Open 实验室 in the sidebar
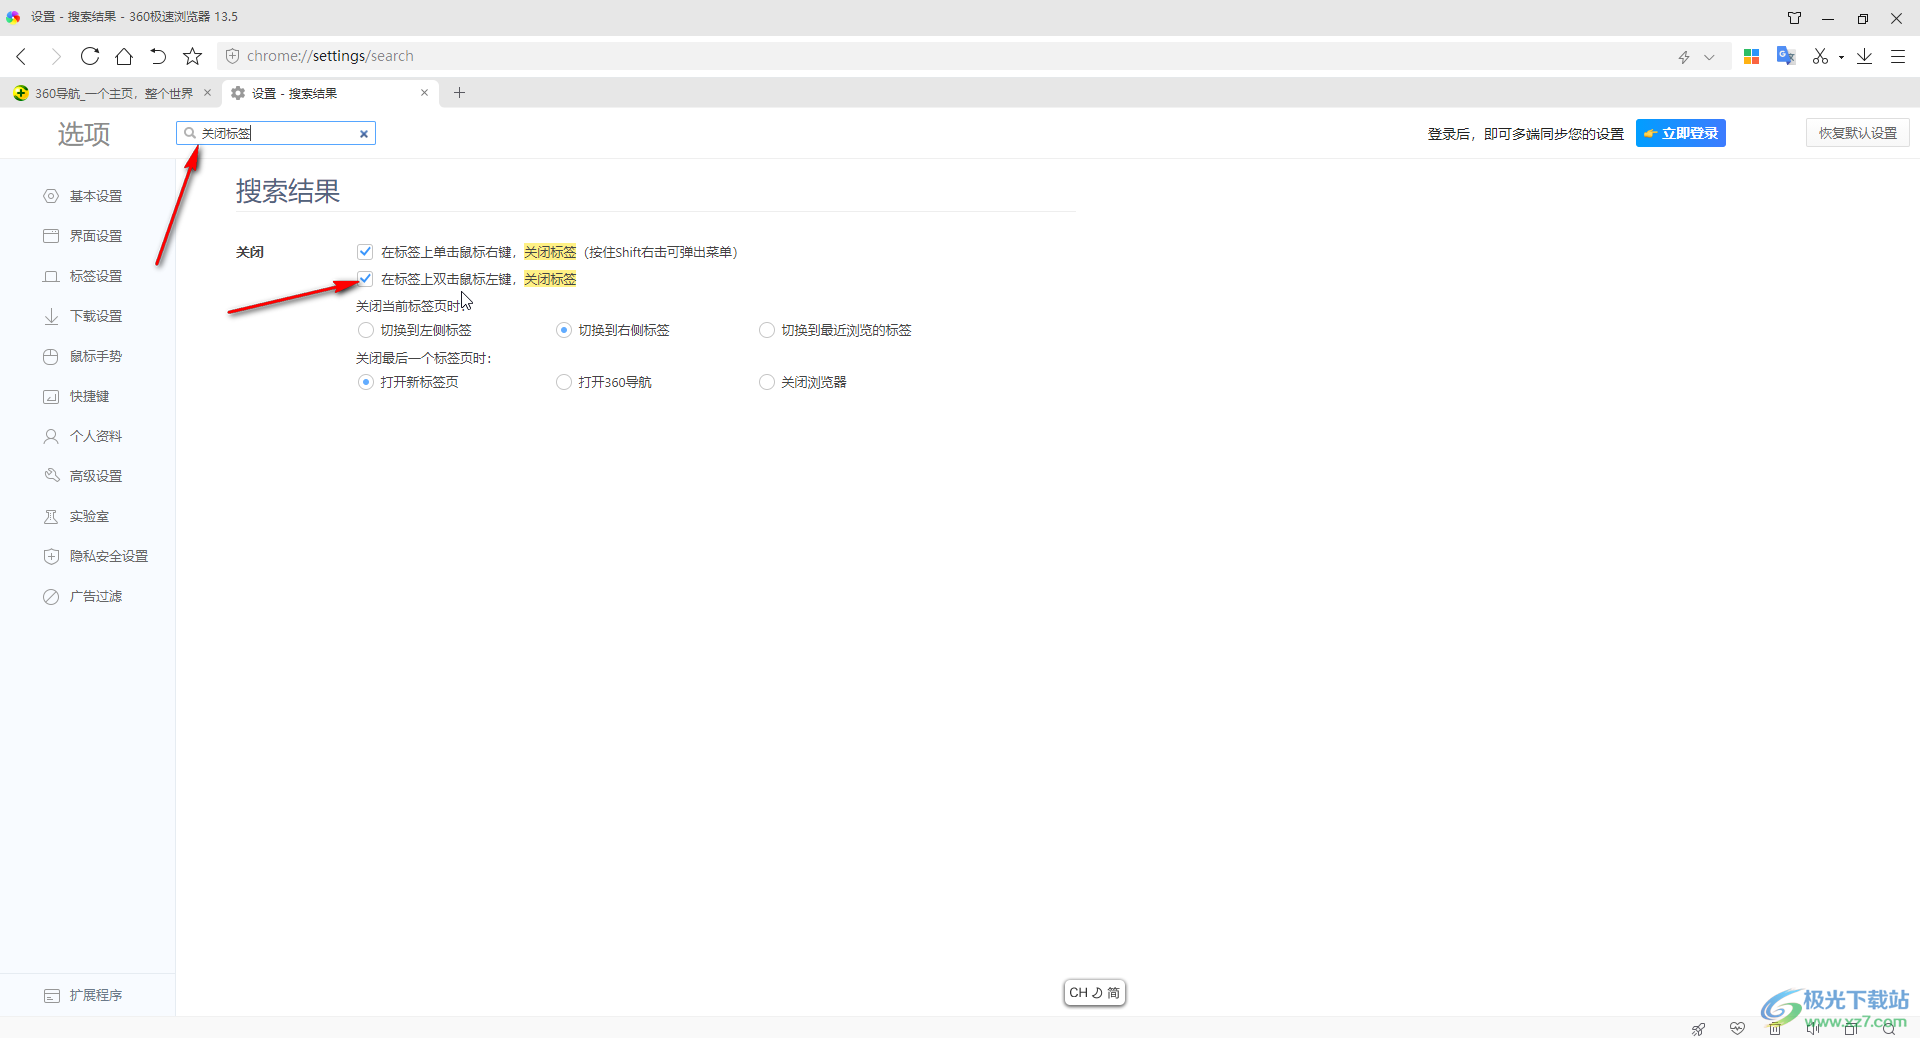This screenshot has height=1038, width=1920. pyautogui.click(x=89, y=516)
